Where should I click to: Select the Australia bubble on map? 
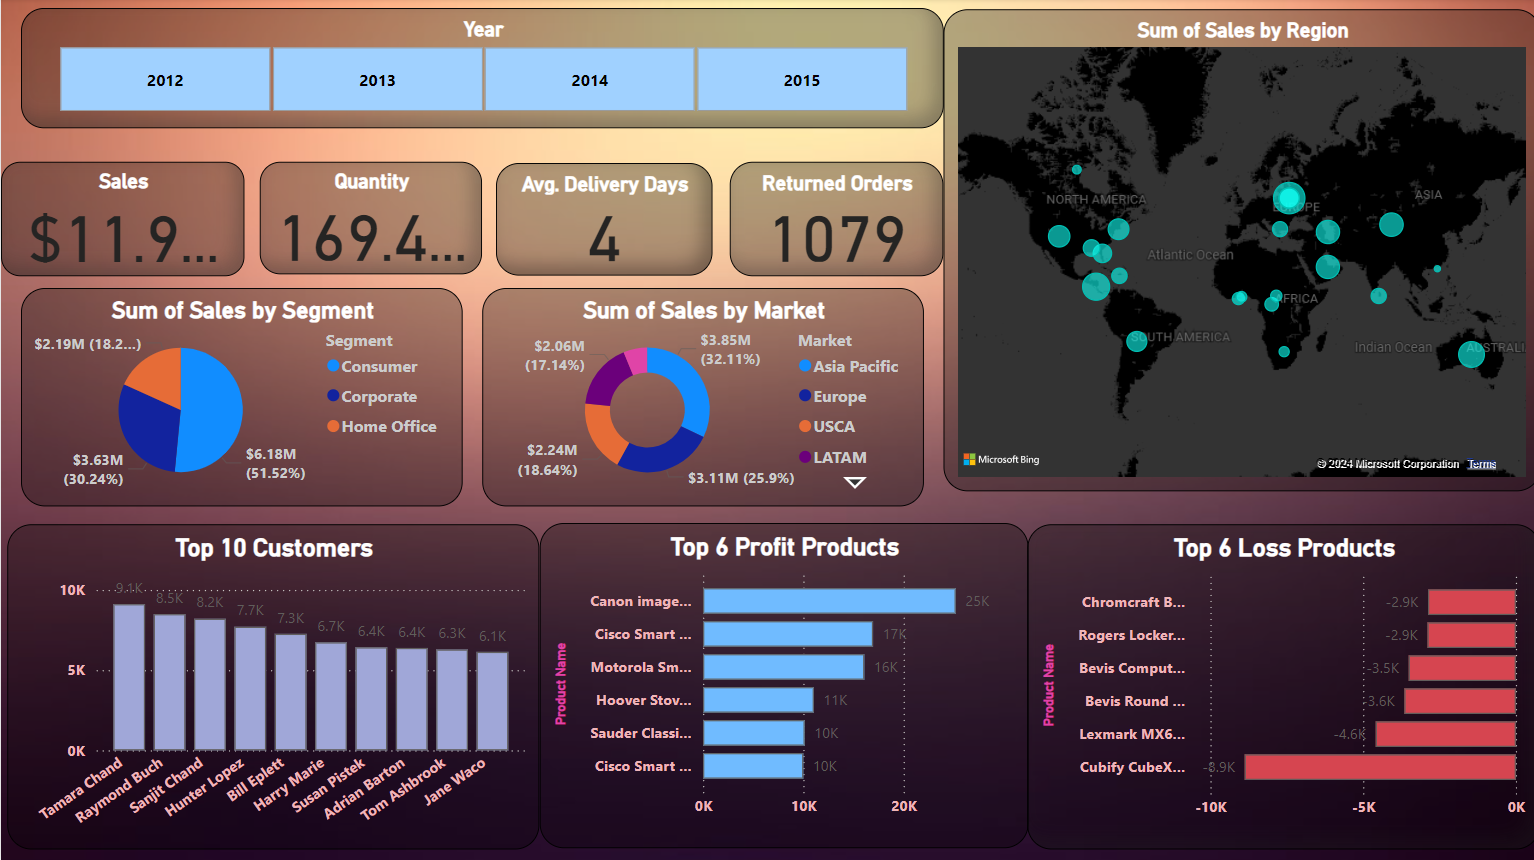[1470, 354]
